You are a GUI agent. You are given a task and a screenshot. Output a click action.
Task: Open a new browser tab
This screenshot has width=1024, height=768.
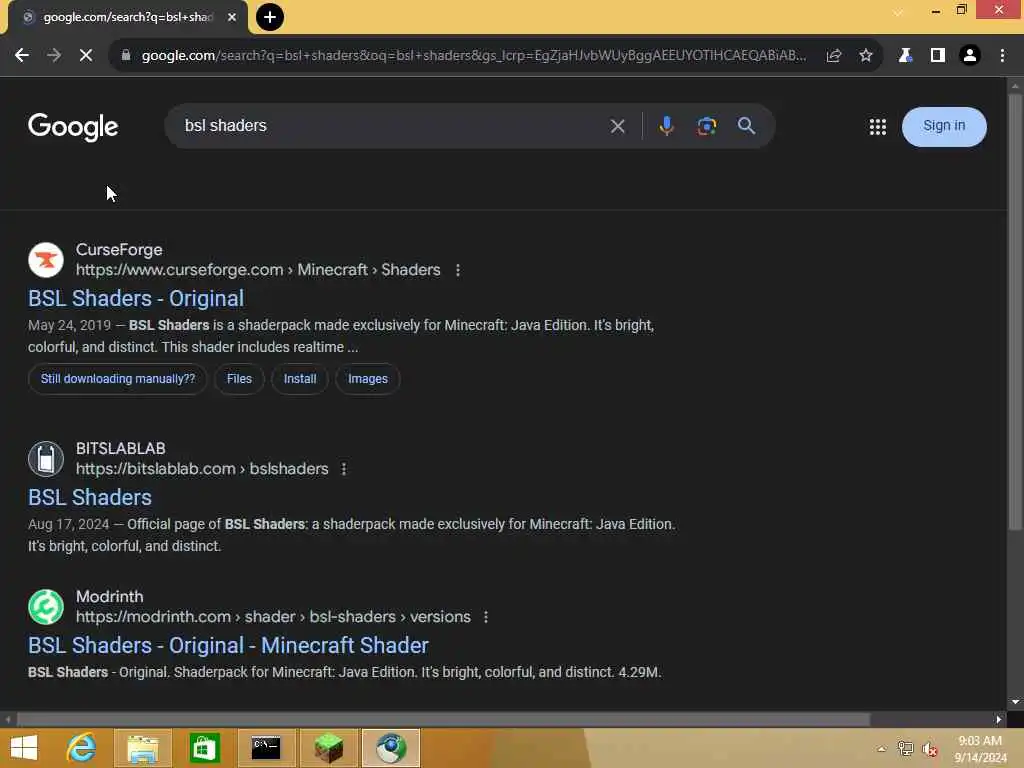click(270, 17)
